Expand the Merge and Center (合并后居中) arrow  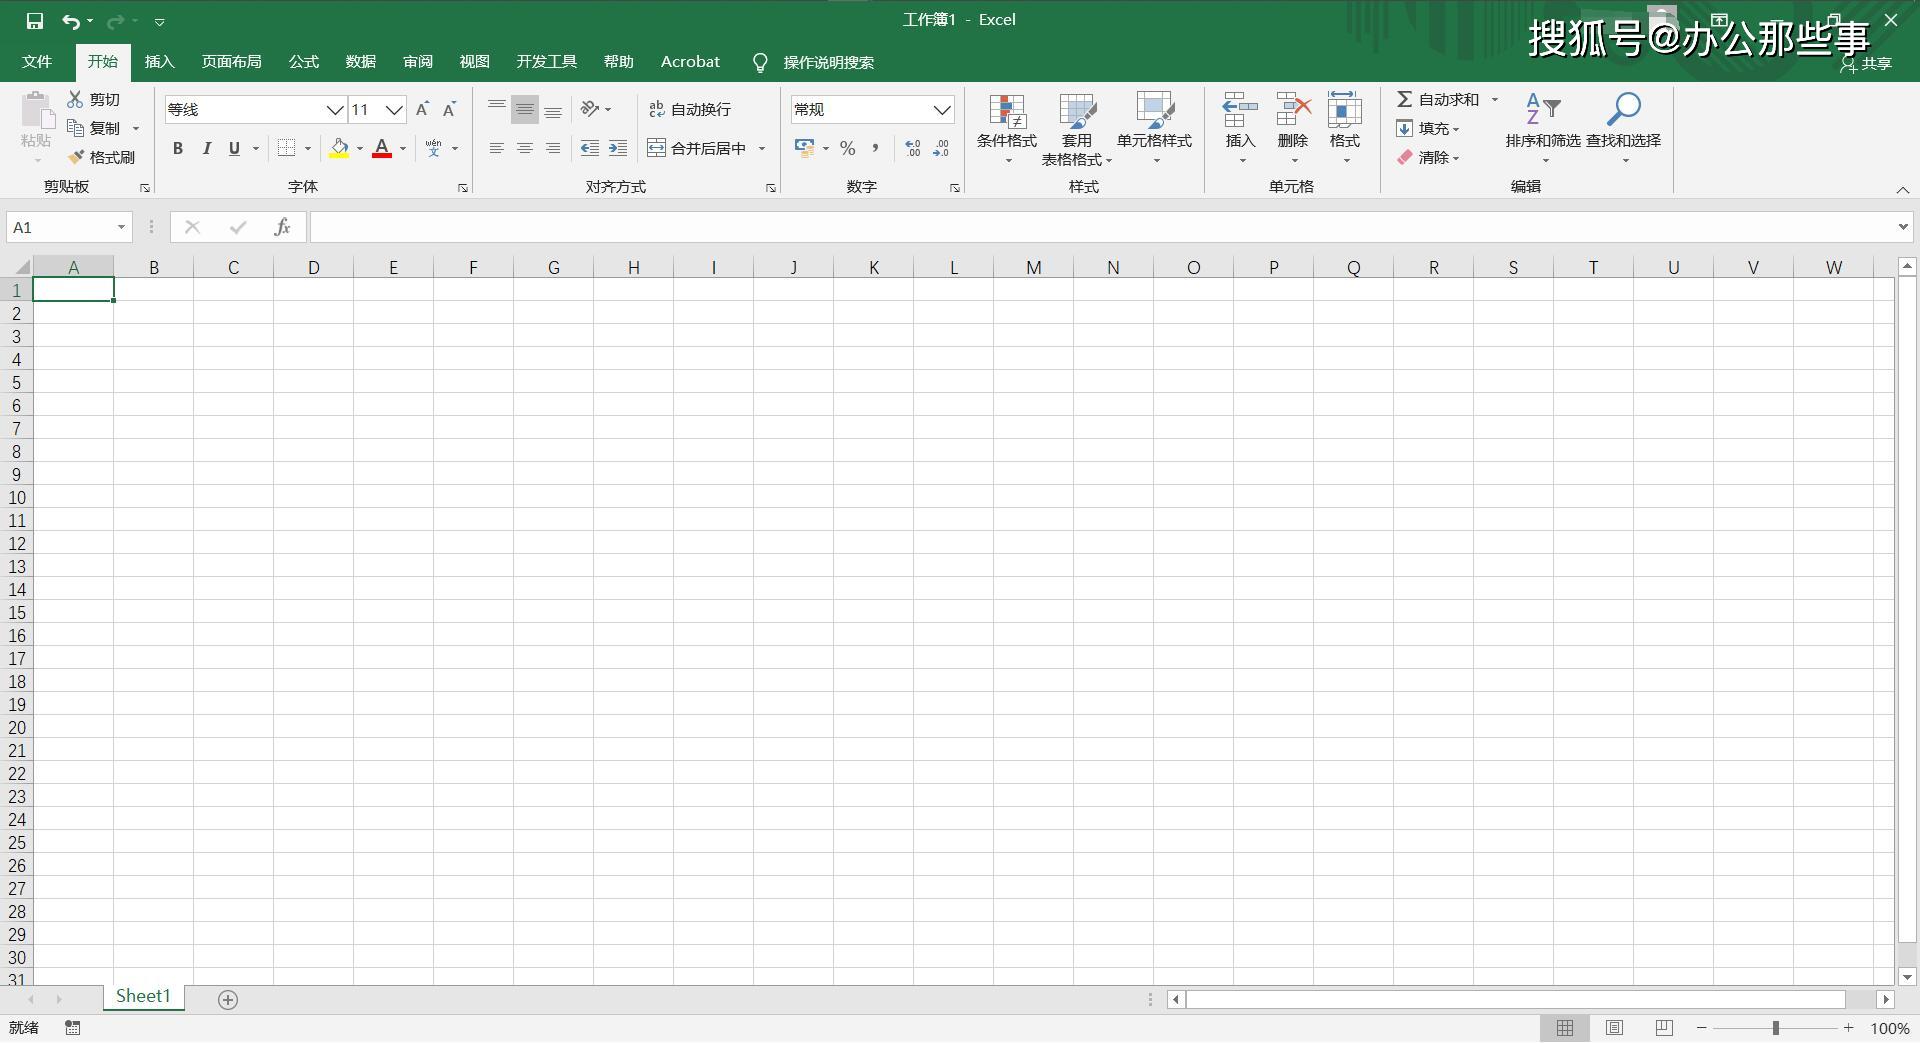click(x=762, y=149)
